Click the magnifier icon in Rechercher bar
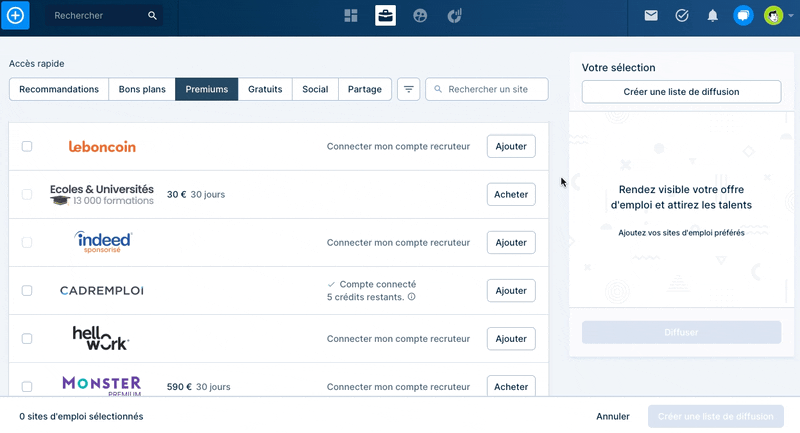Image resolution: width=800 pixels, height=433 pixels. tap(152, 16)
